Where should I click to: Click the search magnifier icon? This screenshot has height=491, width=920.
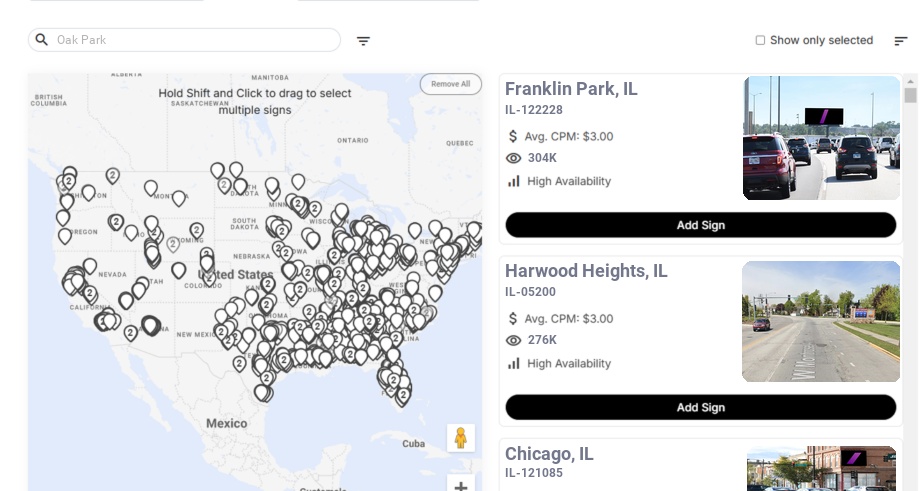[x=42, y=40]
